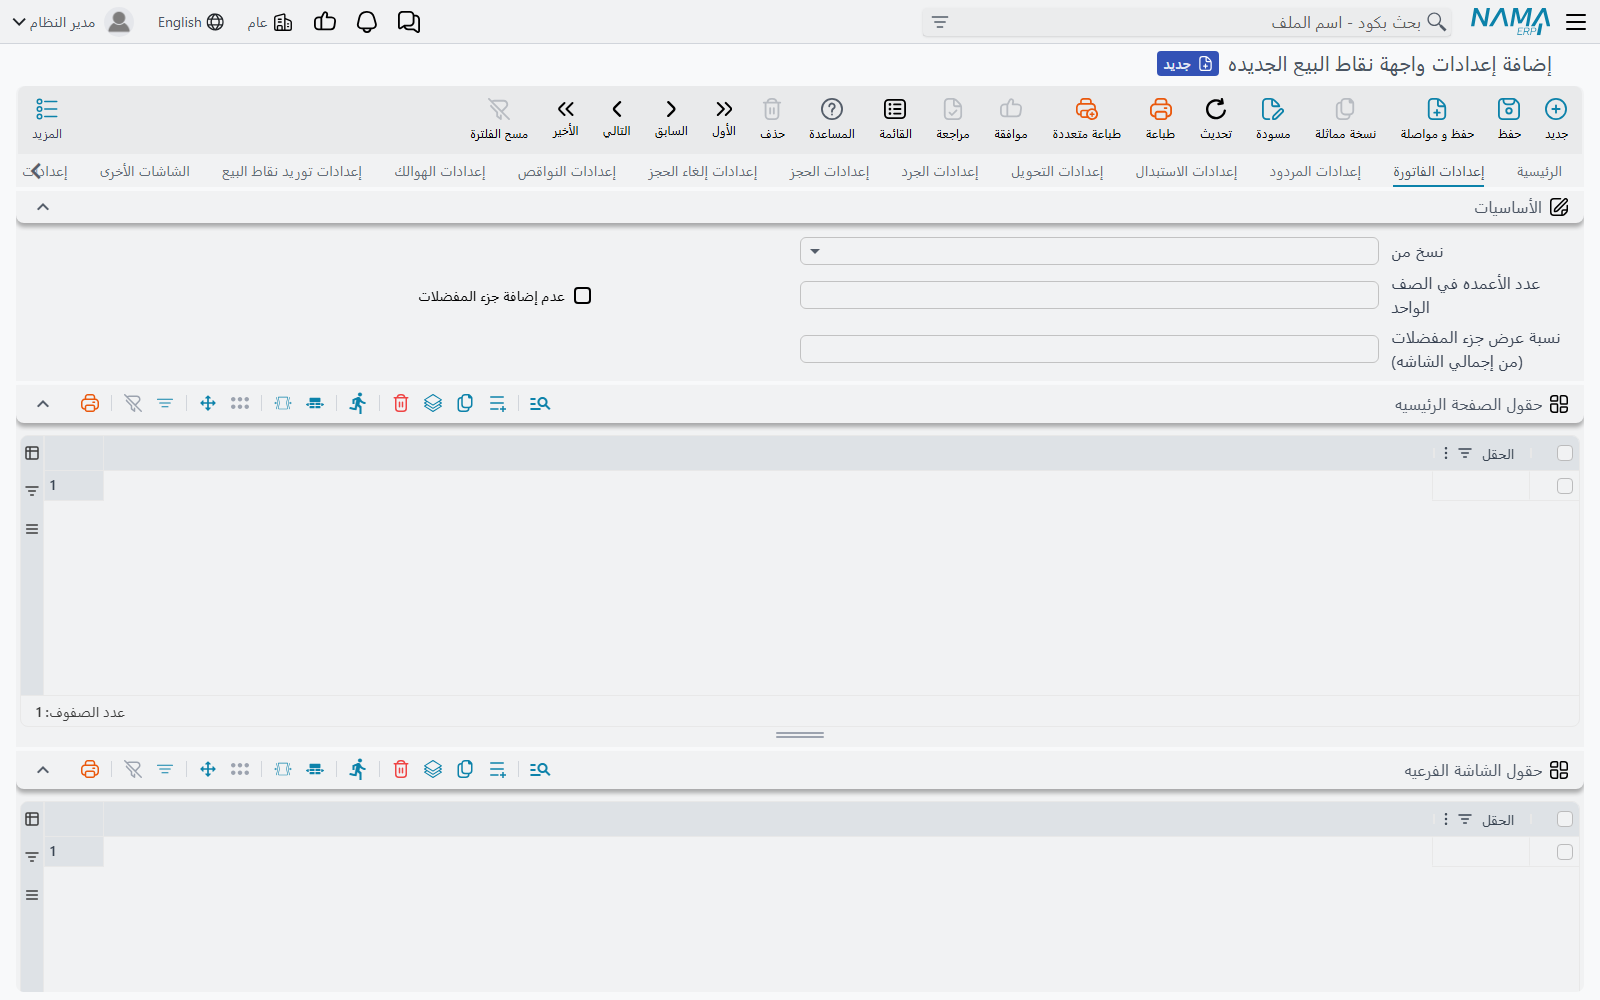Viewport: 1600px width, 1000px height.
Task: Open the chat messages icon
Action: [x=409, y=22]
